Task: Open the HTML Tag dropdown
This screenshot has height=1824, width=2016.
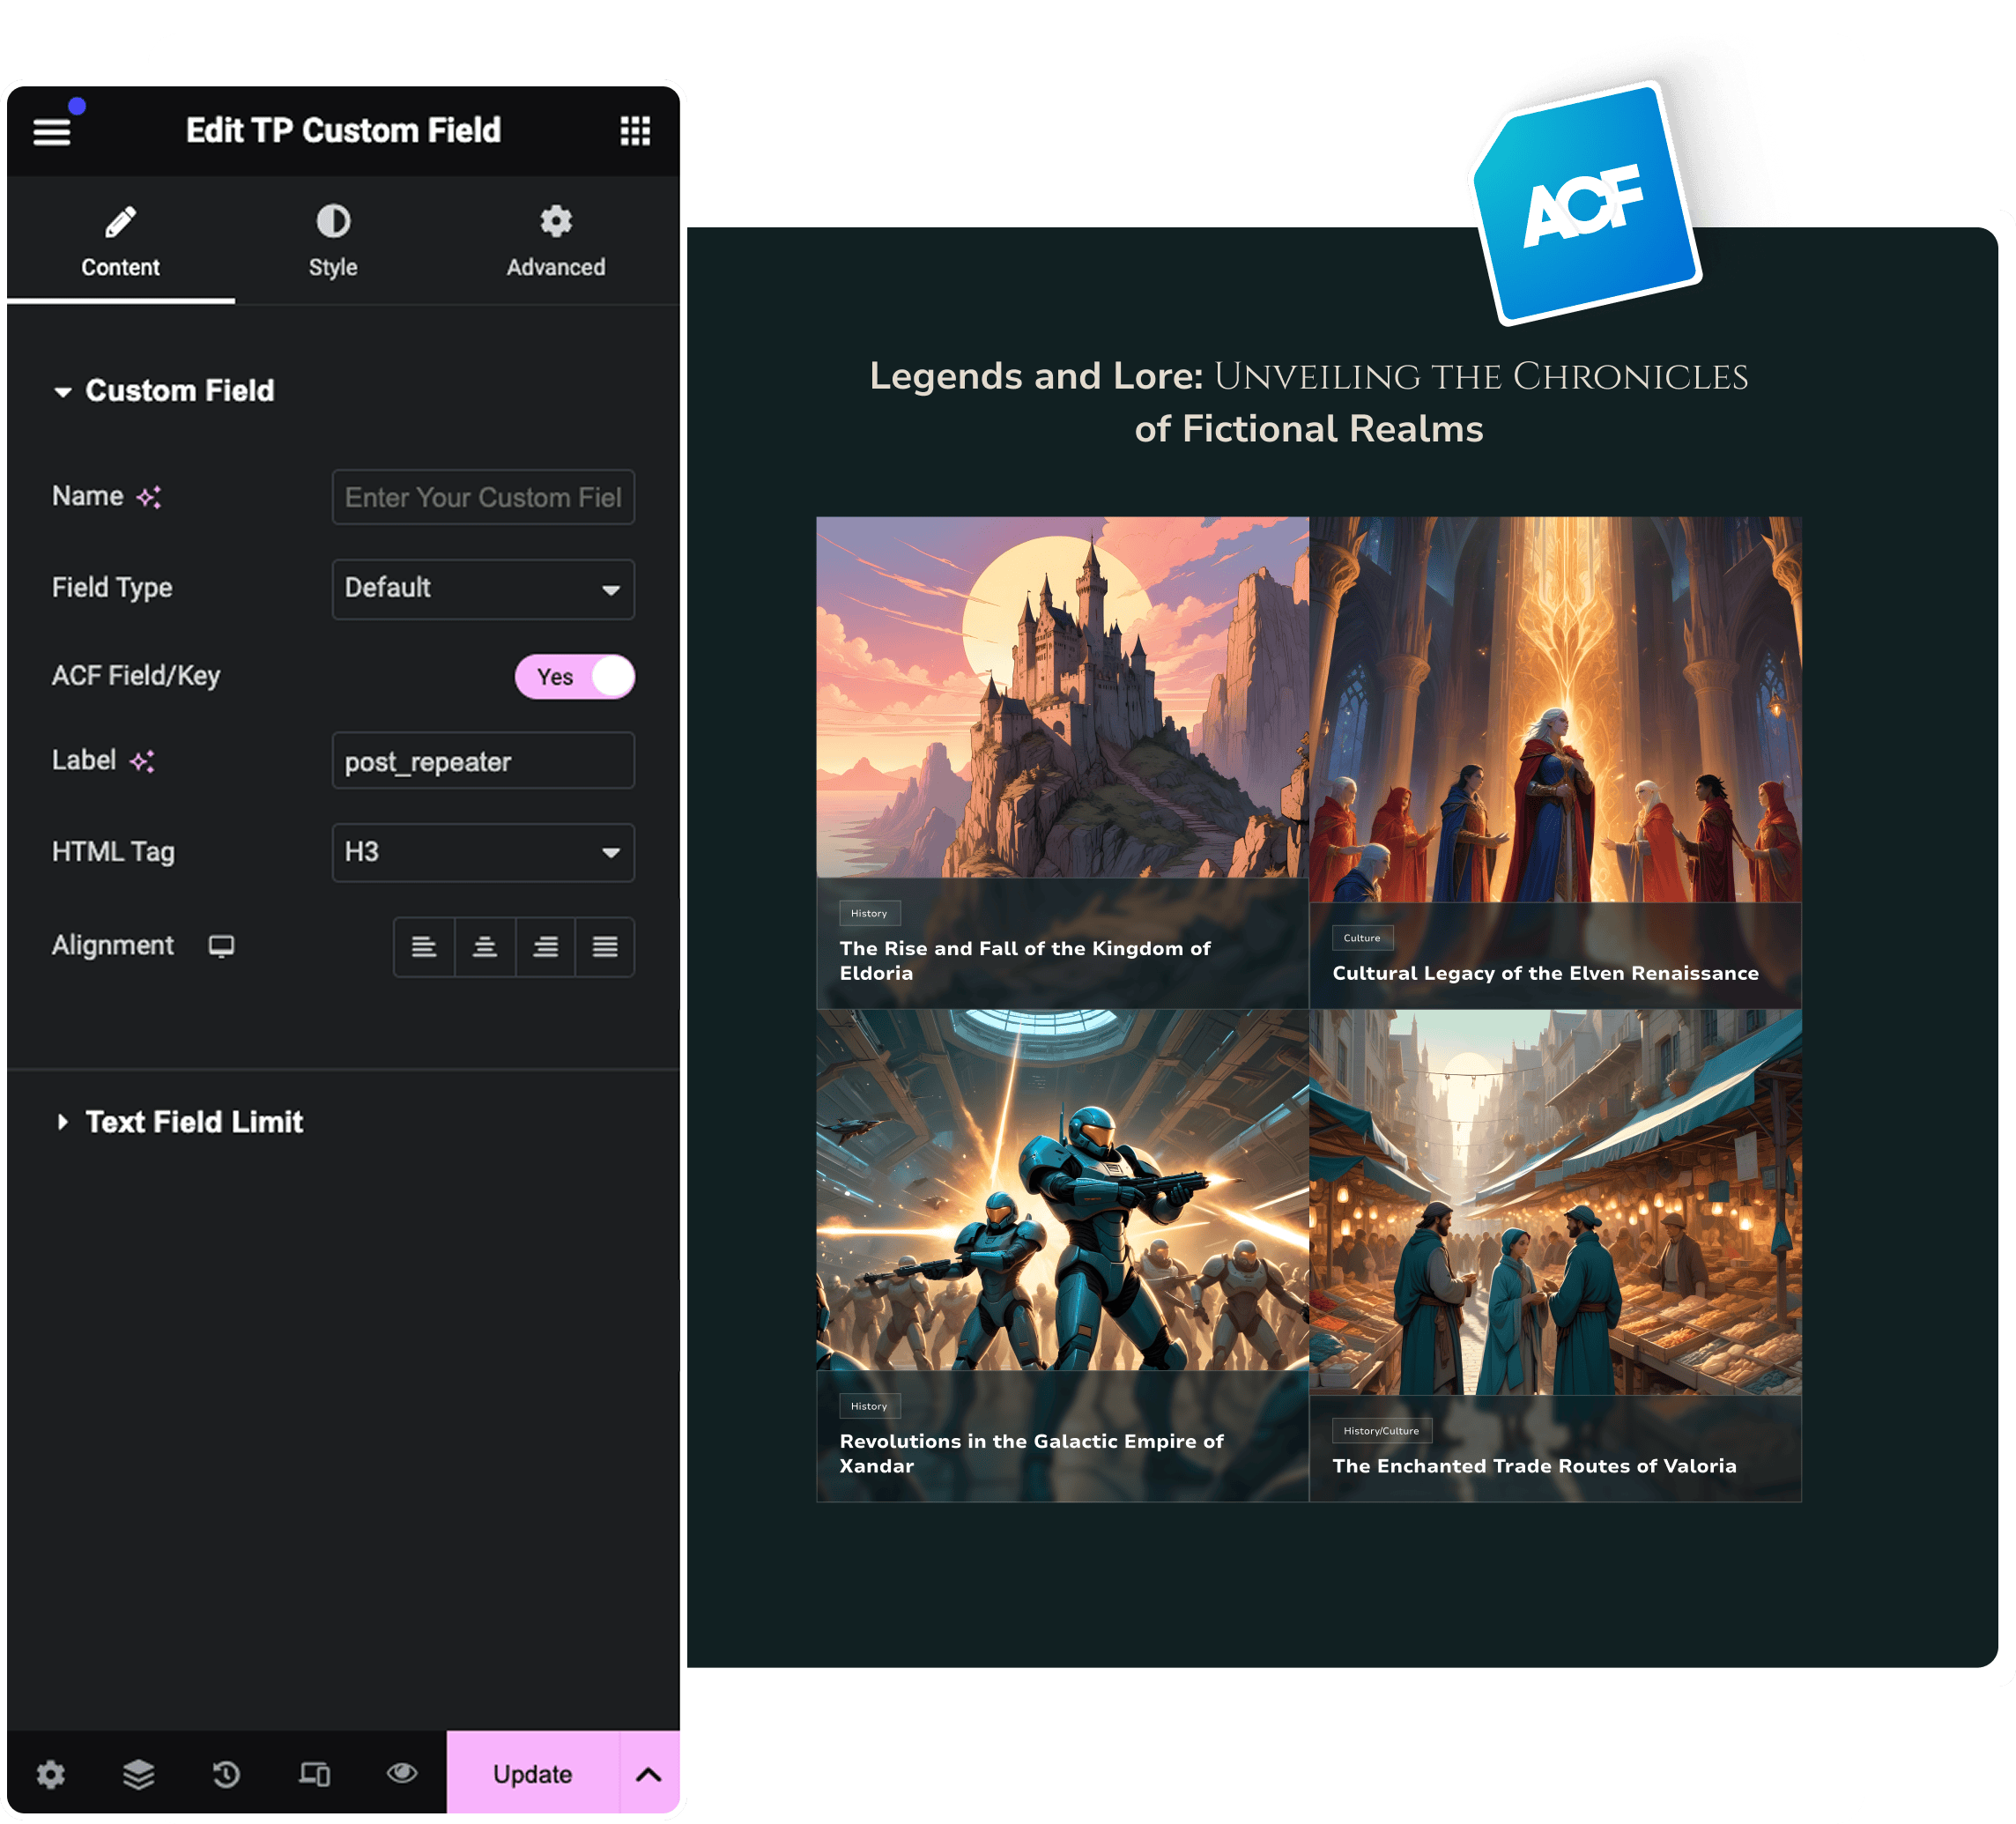Action: pos(483,852)
